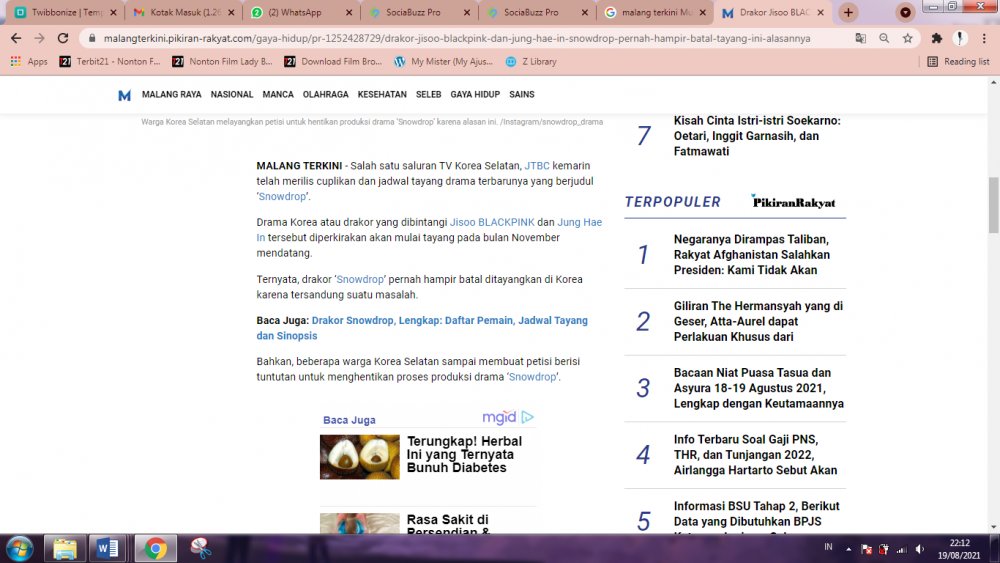The height and width of the screenshot is (563, 1000).
Task: Click the address bar URL
Action: click(457, 38)
